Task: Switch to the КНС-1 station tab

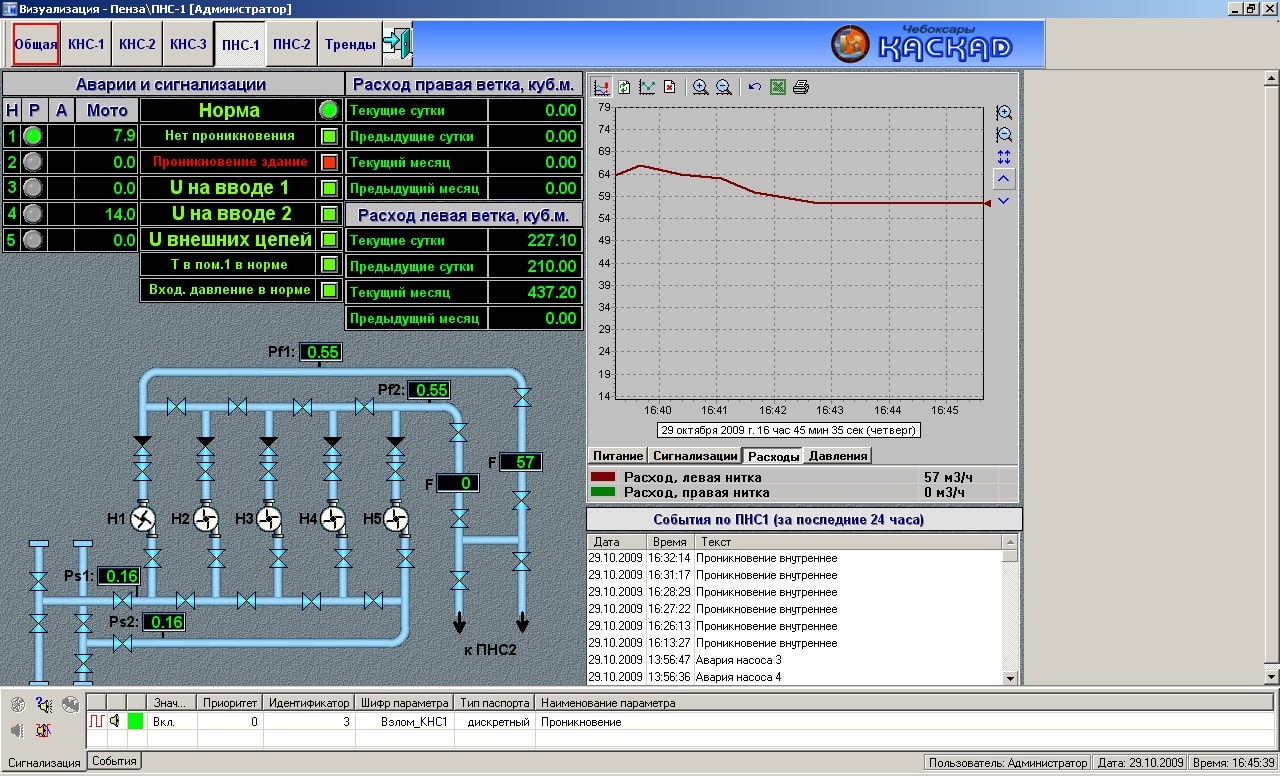Action: 86,44
